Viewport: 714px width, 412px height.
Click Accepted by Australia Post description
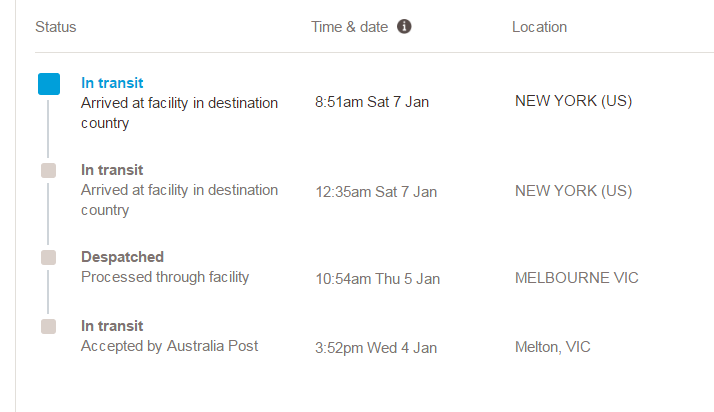click(x=169, y=346)
